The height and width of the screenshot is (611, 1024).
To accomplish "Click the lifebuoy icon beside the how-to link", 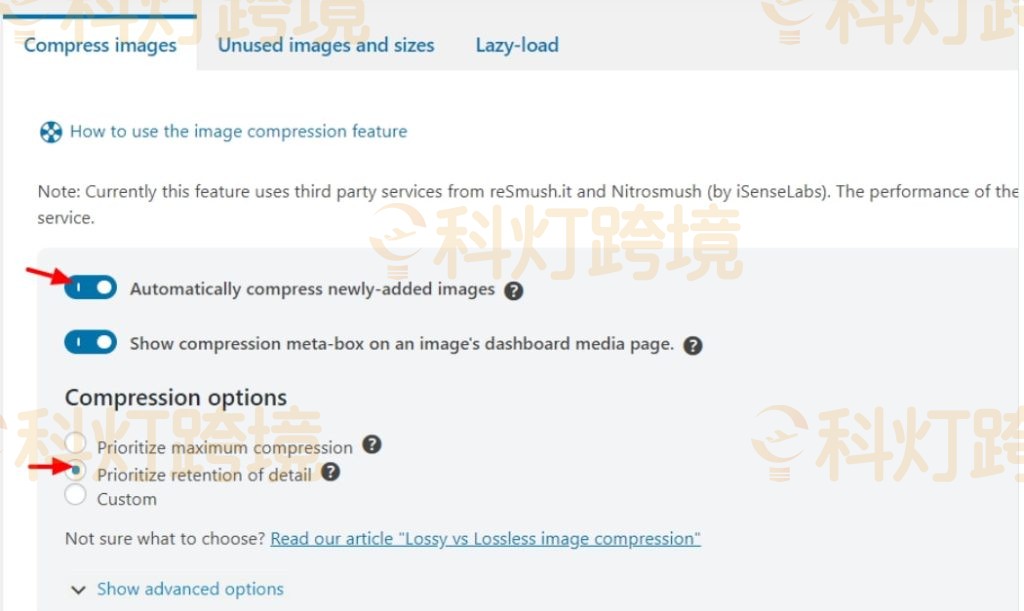I will click(x=50, y=132).
